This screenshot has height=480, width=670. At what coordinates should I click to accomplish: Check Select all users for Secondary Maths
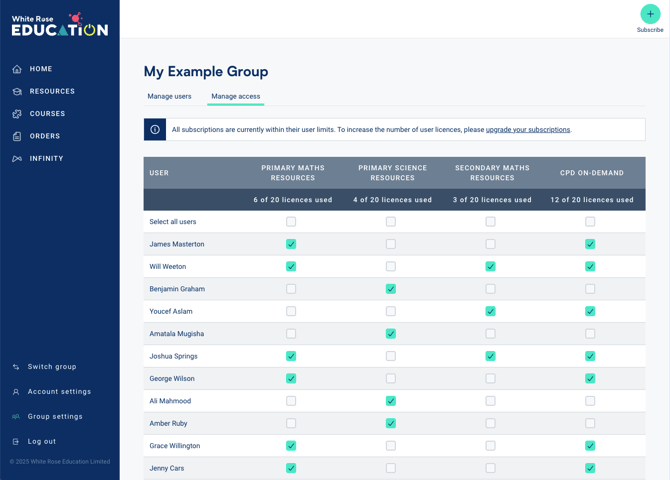(x=491, y=221)
